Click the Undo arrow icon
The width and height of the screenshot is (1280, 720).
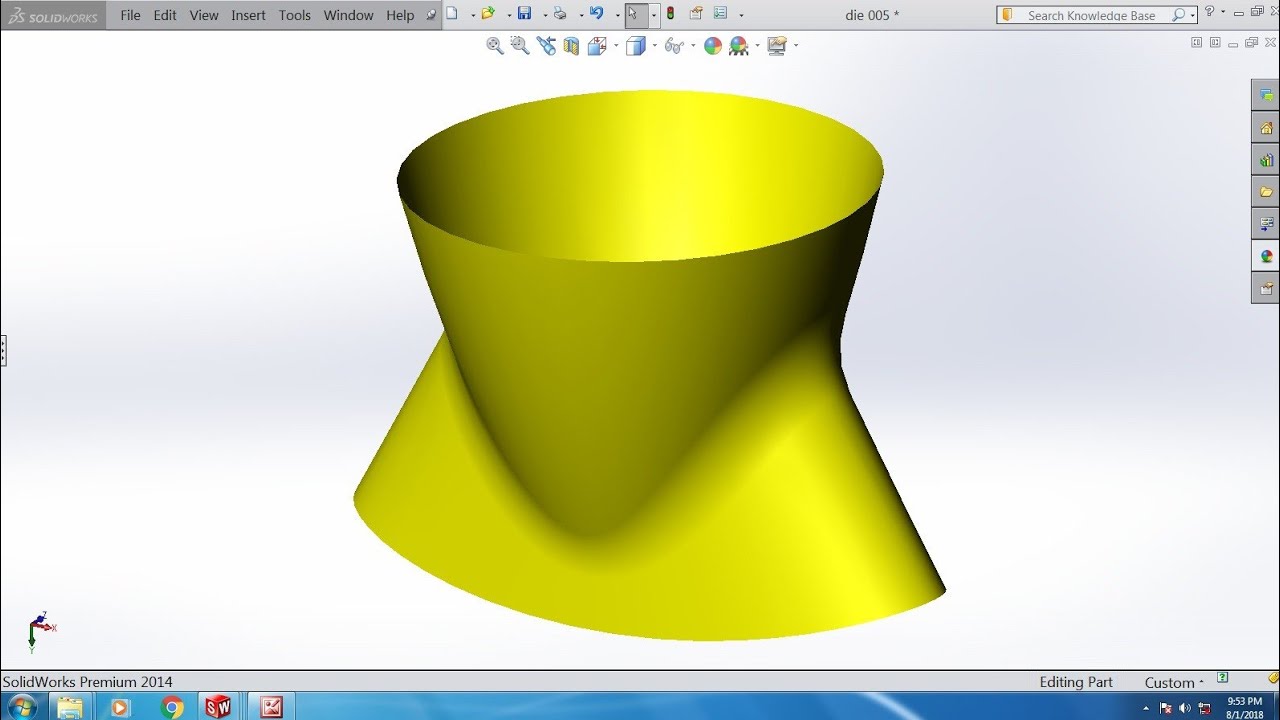click(x=597, y=14)
